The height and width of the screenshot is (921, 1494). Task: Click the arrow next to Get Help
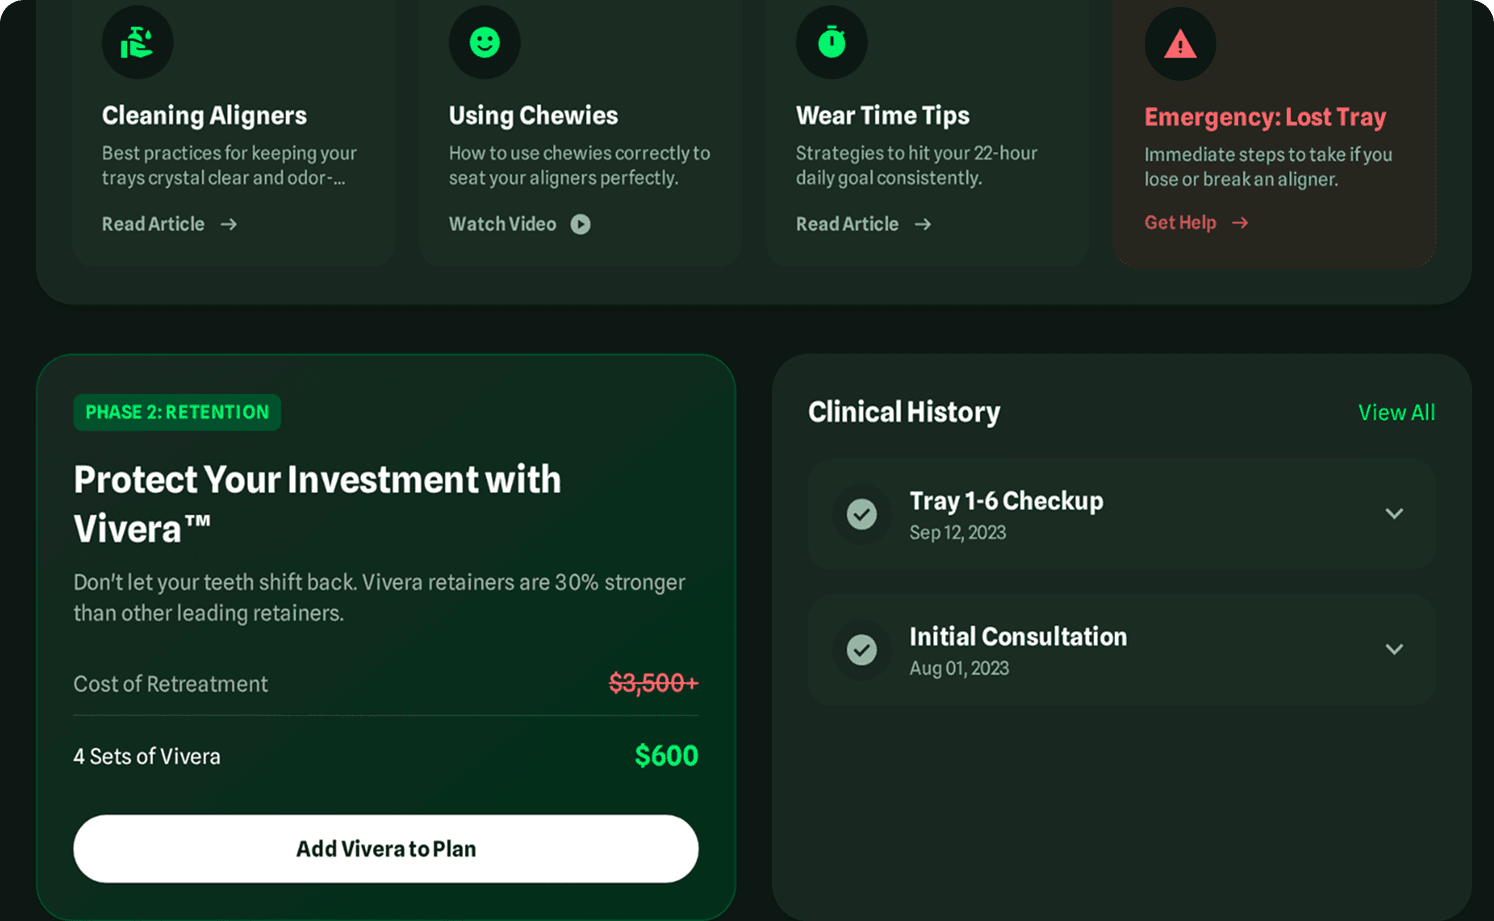click(x=1240, y=223)
